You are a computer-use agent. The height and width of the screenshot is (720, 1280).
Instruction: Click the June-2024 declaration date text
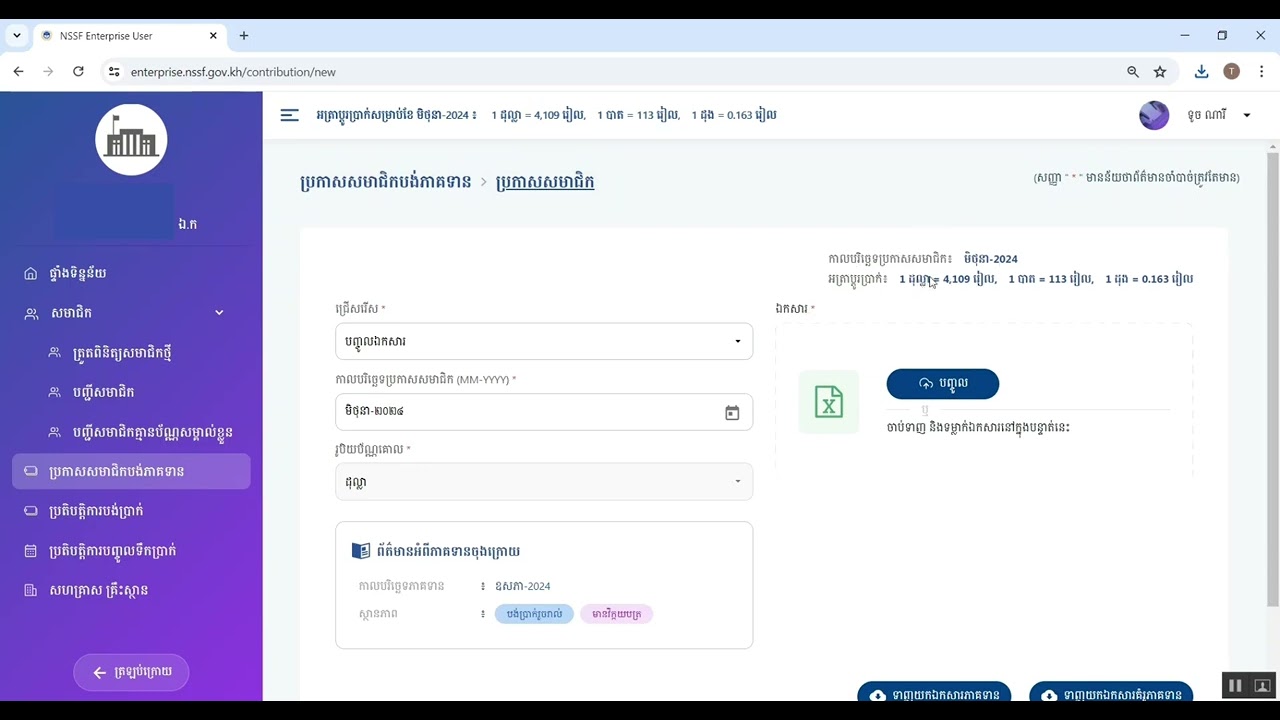click(x=991, y=259)
